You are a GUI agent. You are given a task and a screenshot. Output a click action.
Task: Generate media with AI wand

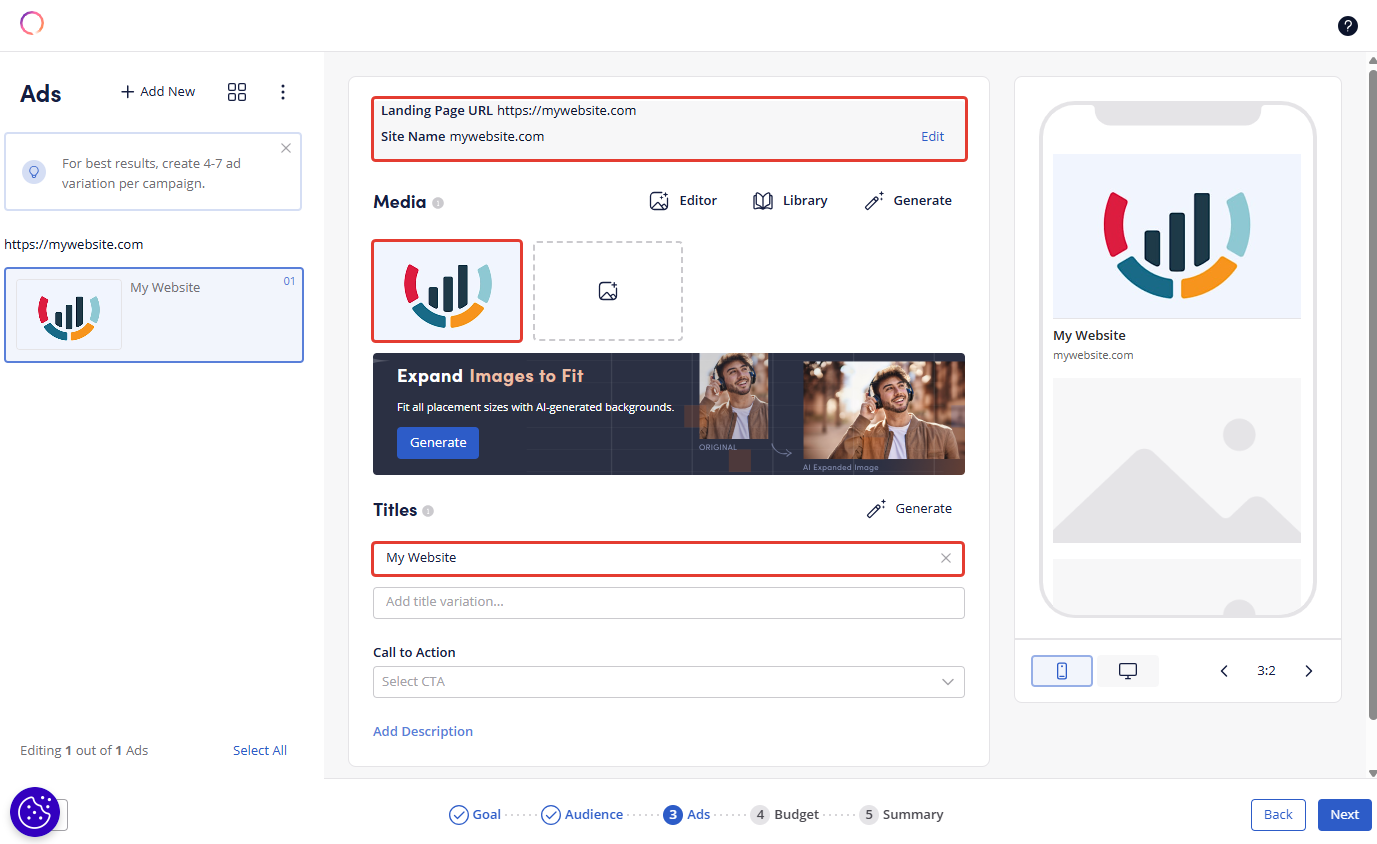pos(908,201)
